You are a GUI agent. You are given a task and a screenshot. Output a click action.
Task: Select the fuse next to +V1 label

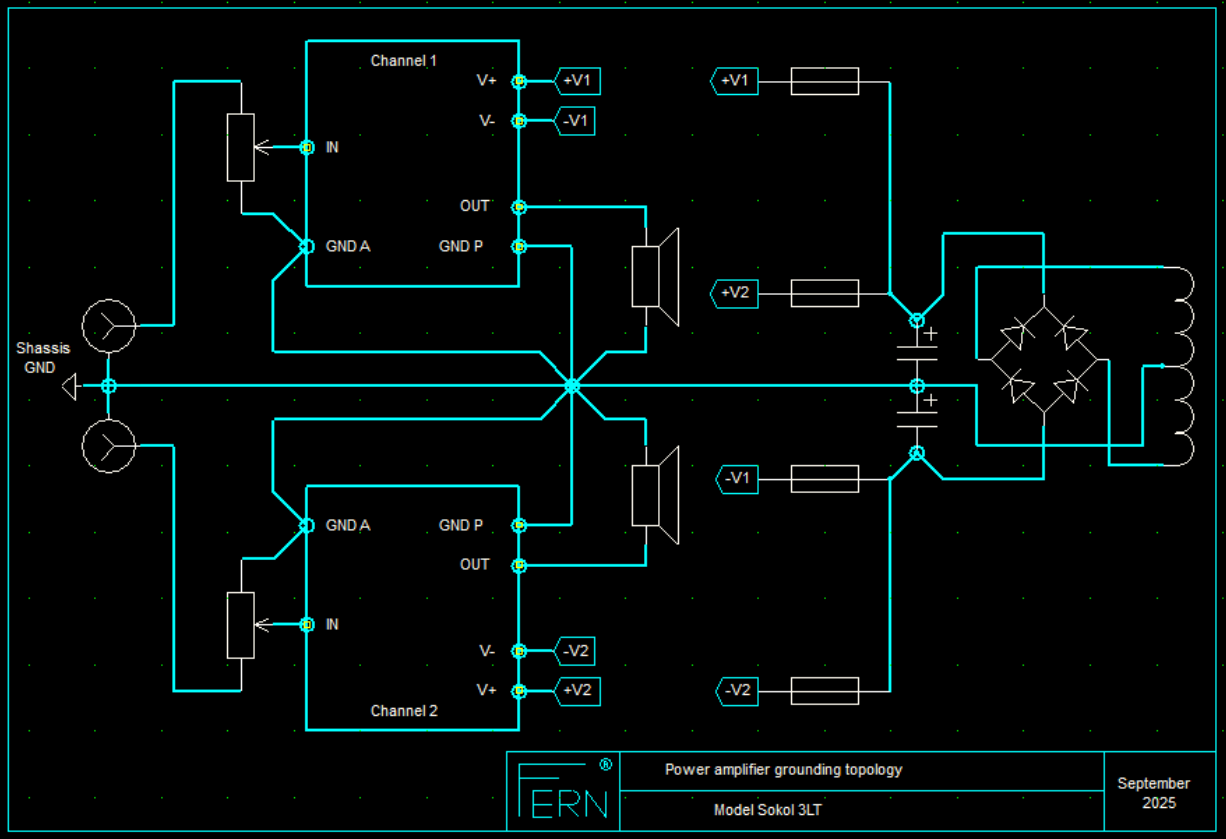[x=825, y=81]
